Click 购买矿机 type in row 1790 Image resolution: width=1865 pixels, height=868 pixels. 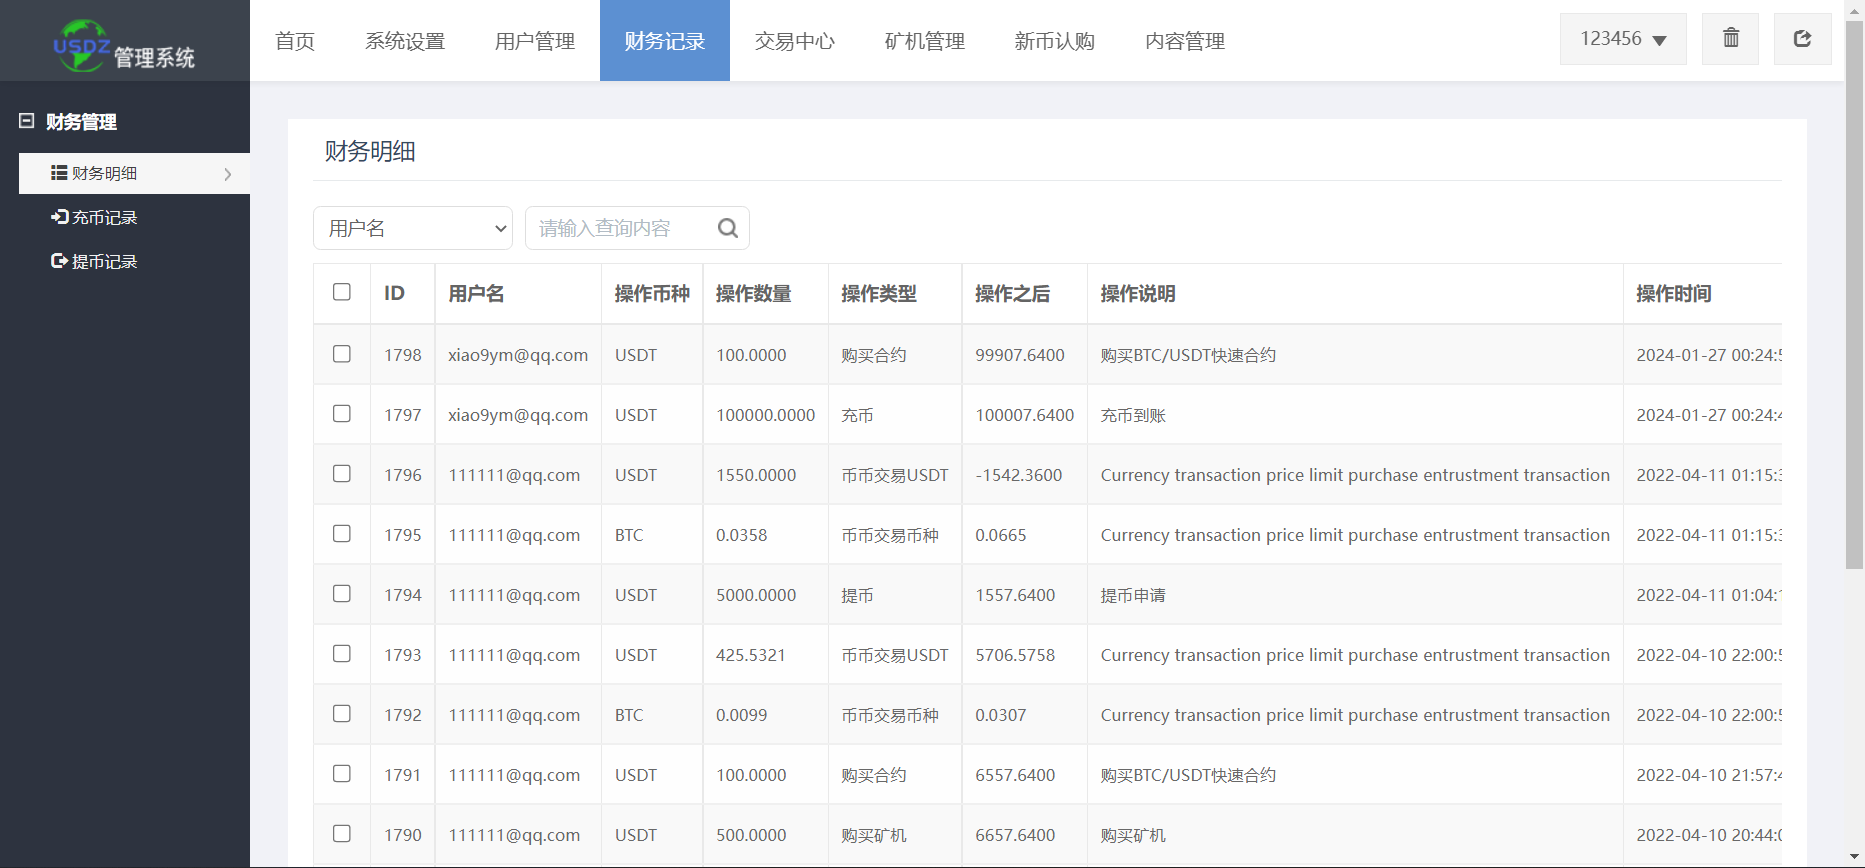pos(874,835)
